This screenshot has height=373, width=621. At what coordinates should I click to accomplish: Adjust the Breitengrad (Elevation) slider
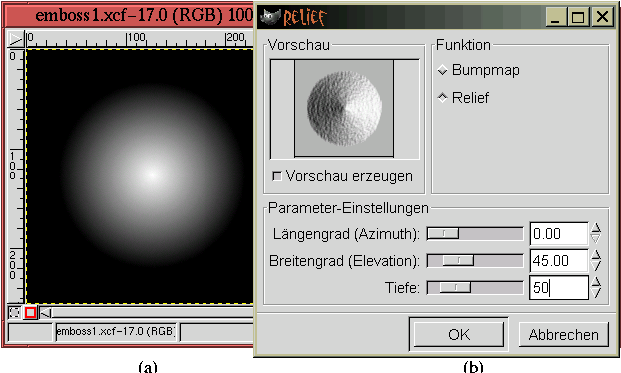475,261
